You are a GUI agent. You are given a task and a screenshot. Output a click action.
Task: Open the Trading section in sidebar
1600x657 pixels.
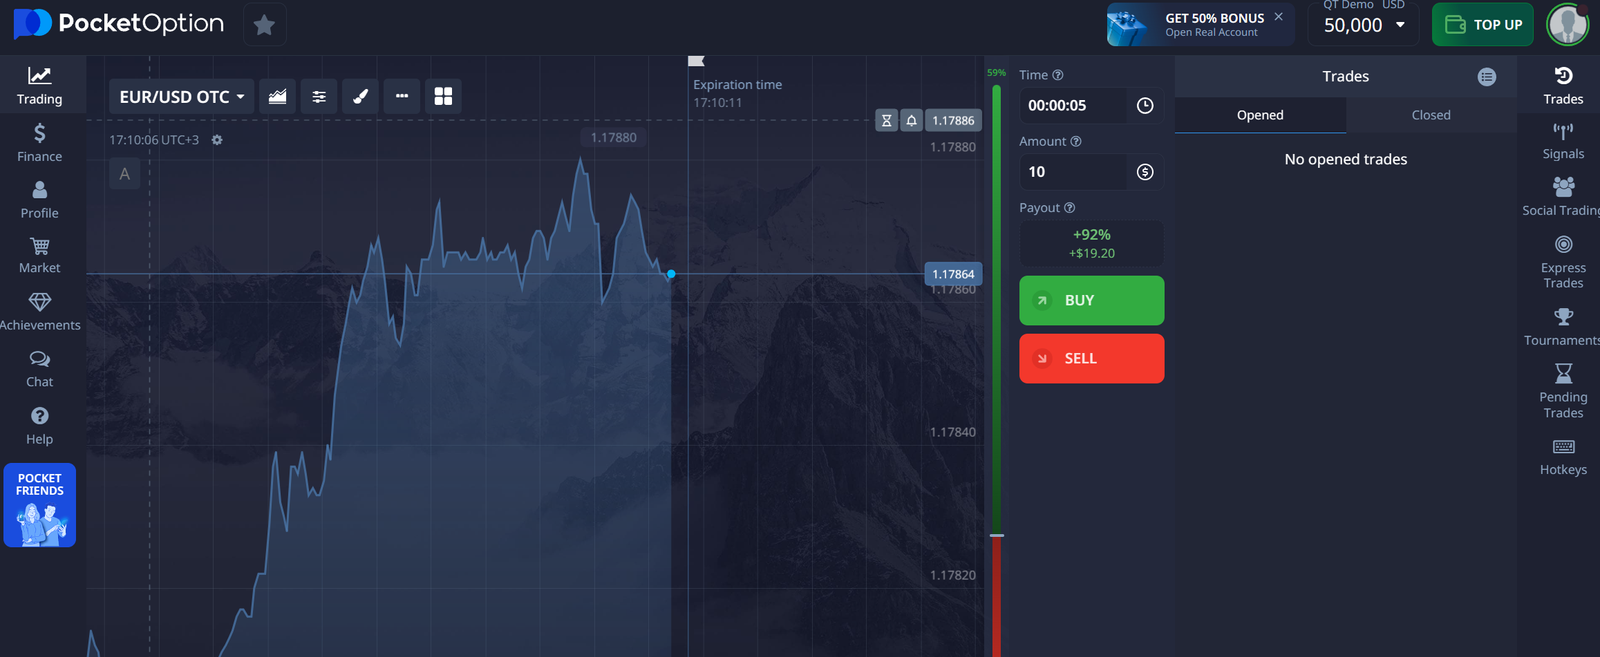pos(40,85)
